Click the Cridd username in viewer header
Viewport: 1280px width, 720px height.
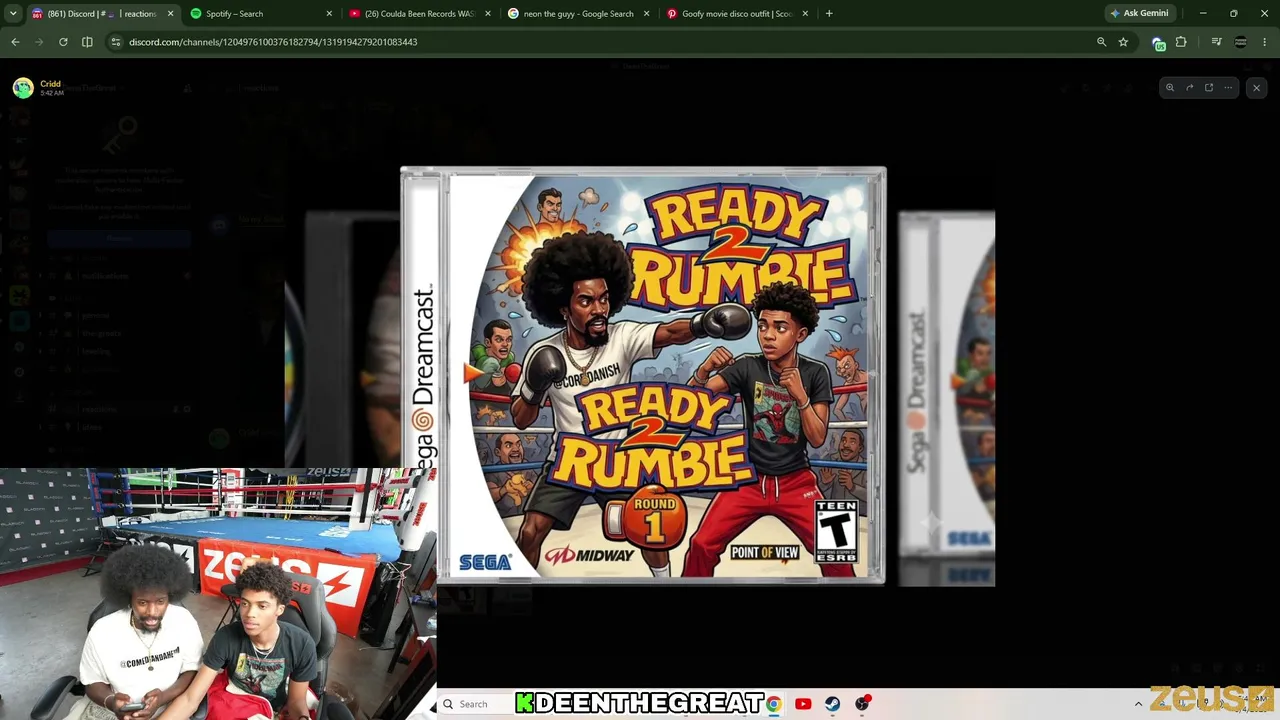pyautogui.click(x=50, y=84)
